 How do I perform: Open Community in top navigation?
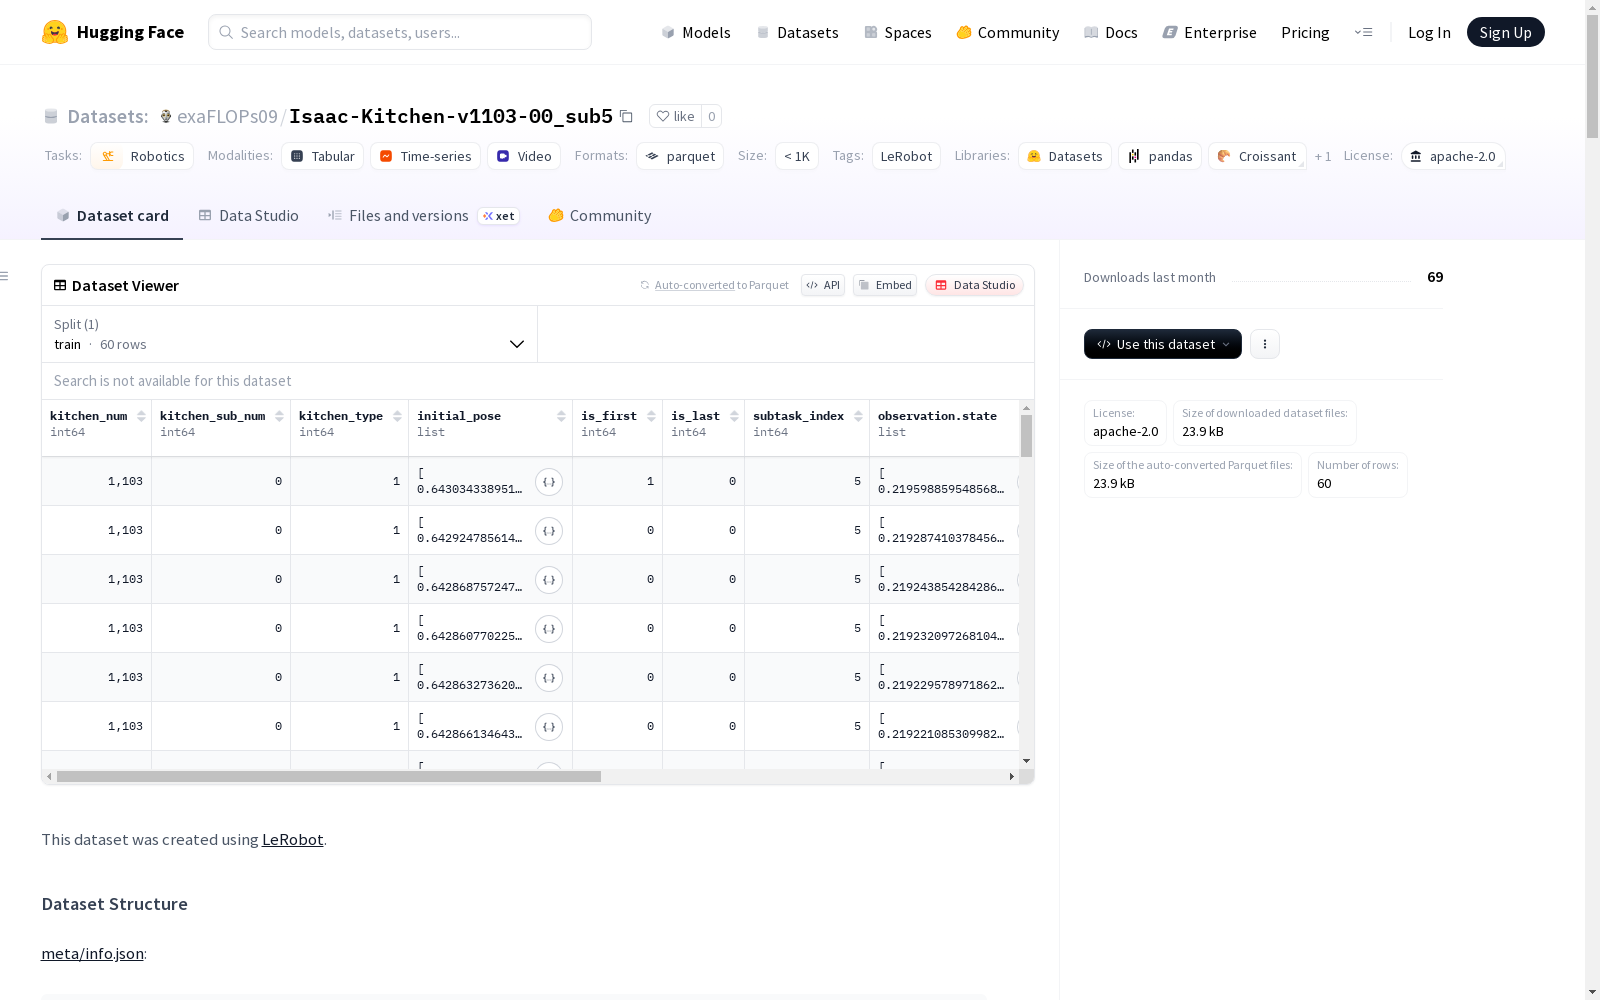tap(1007, 32)
